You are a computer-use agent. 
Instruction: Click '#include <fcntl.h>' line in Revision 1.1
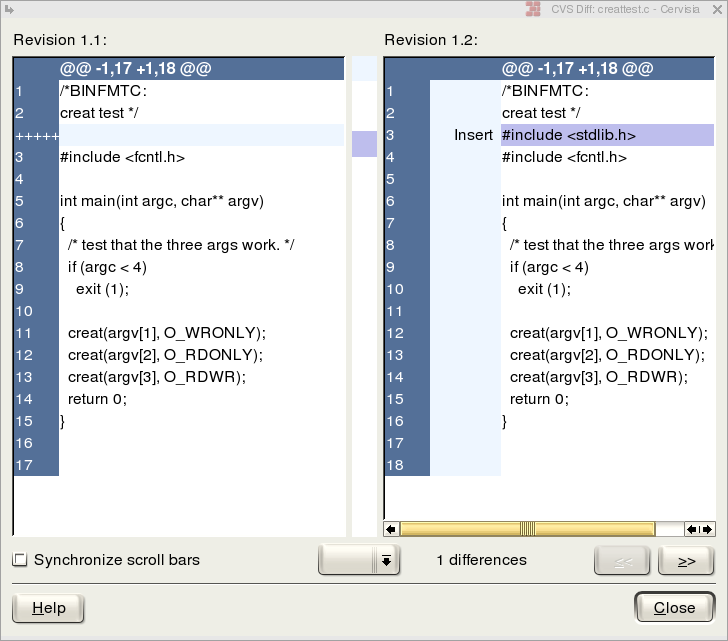pyautogui.click(x=123, y=157)
